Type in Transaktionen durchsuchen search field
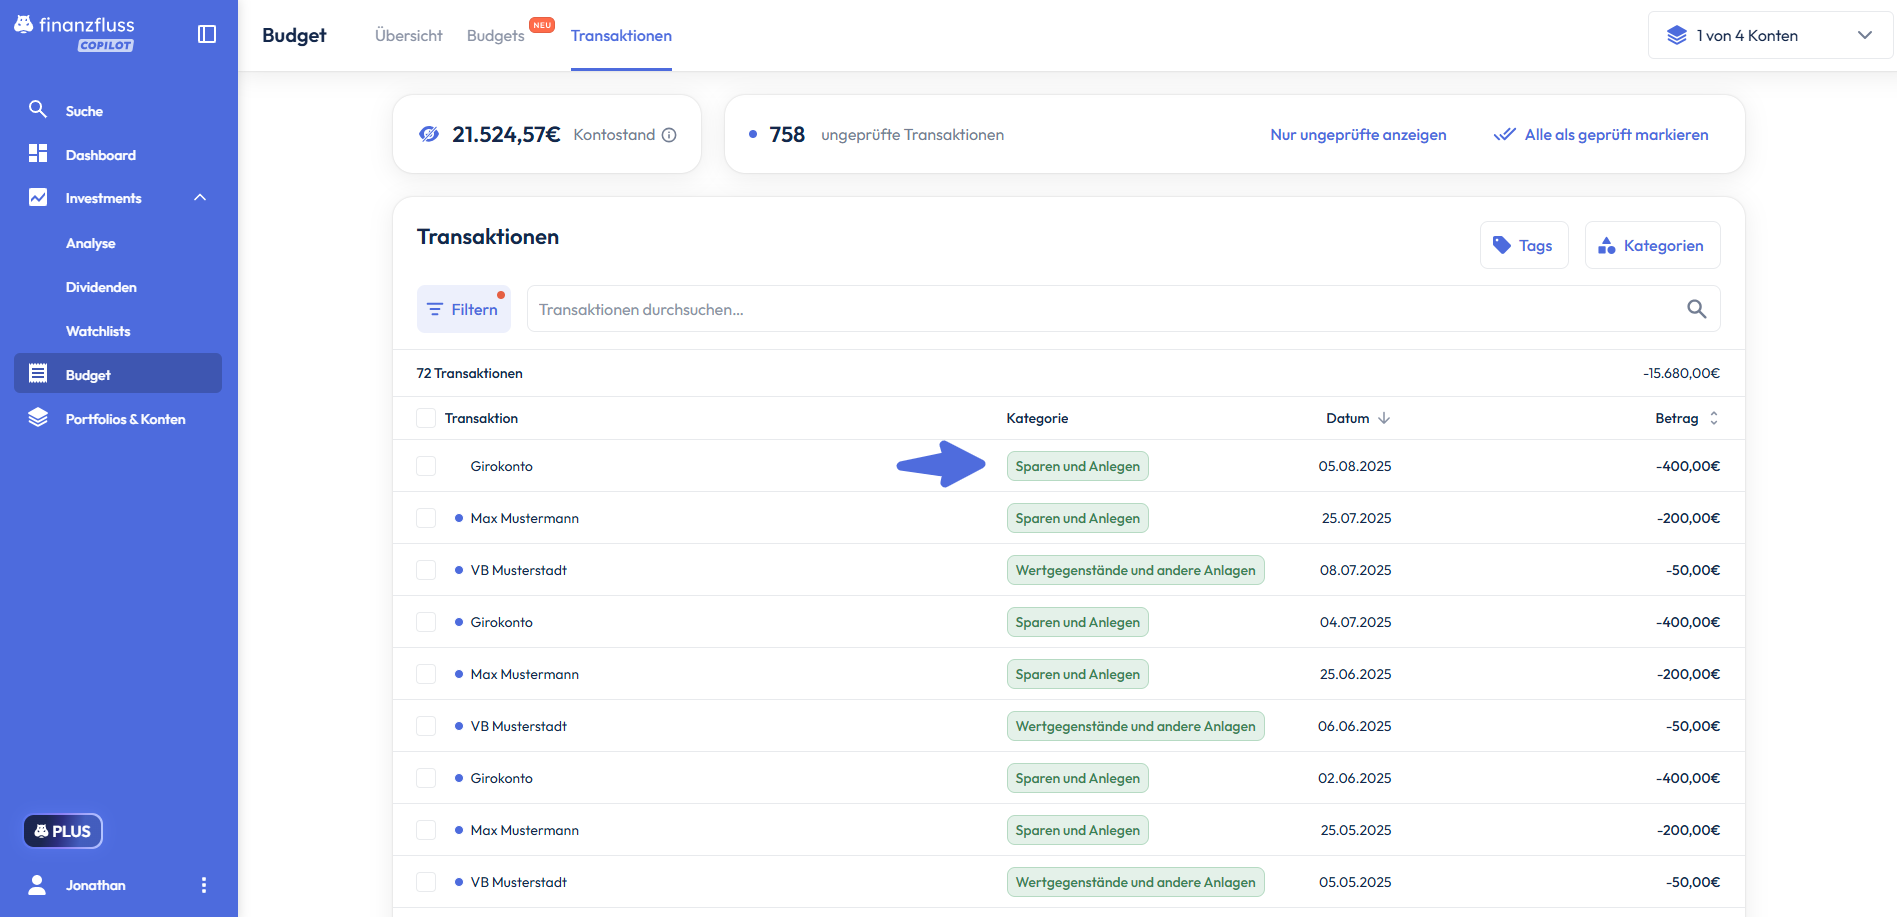This screenshot has width=1897, height=917. coord(1100,309)
